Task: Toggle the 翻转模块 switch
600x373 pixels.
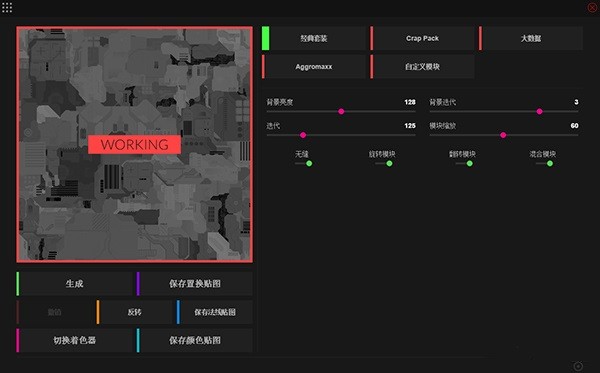Action: 464,163
